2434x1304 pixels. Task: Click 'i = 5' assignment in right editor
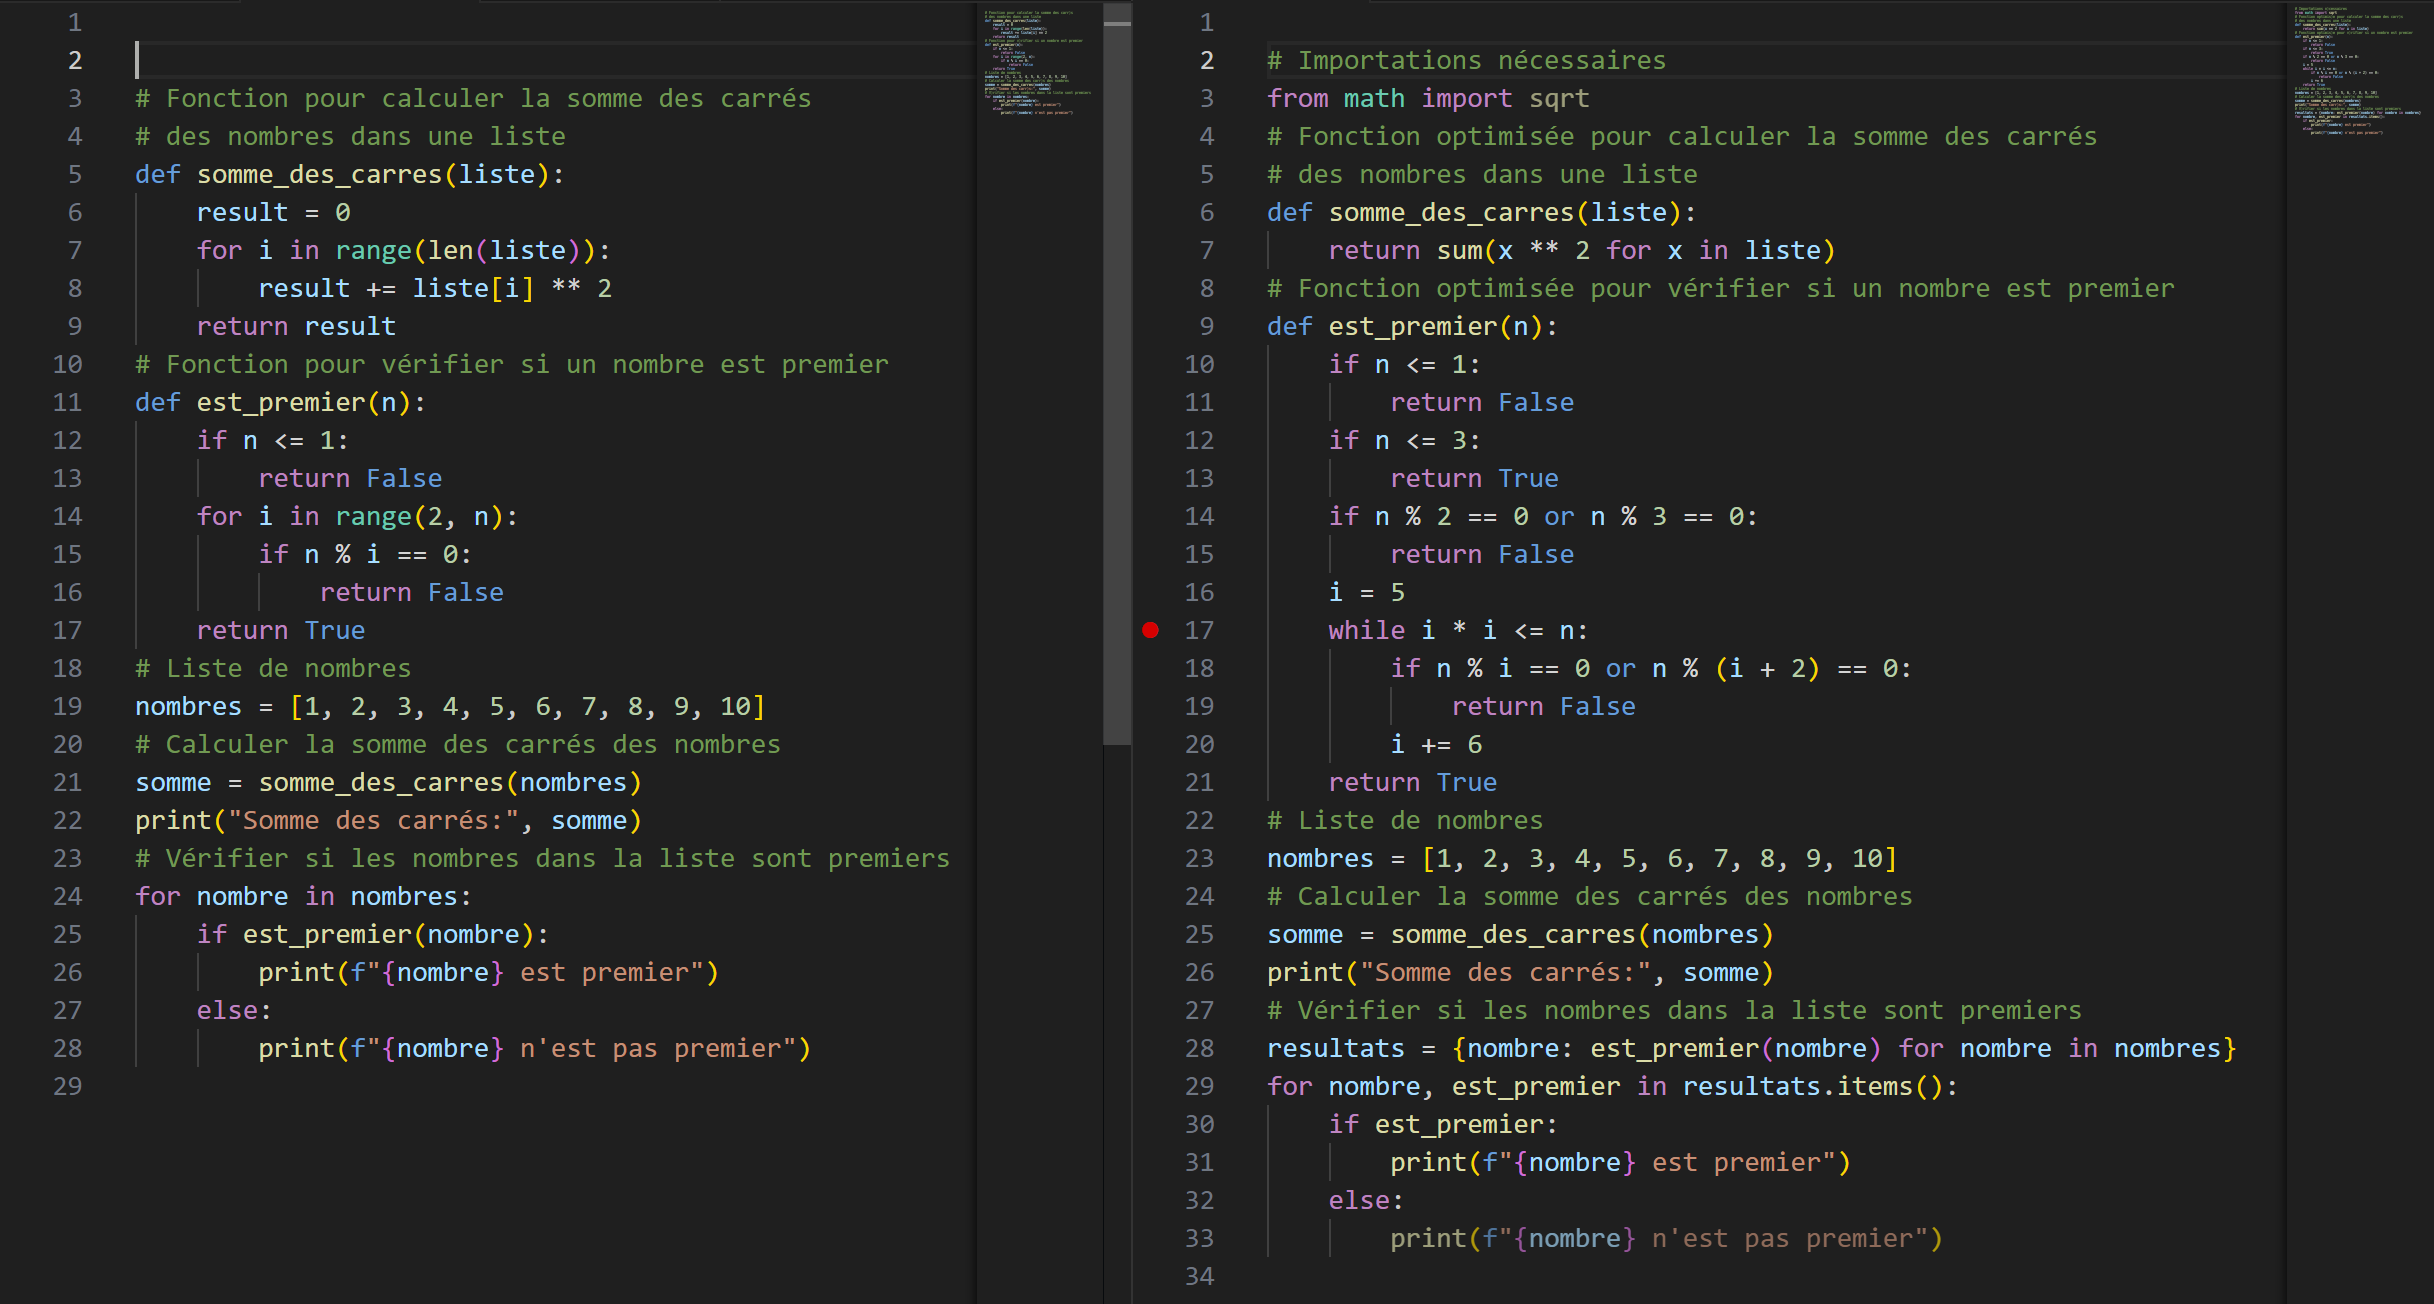[x=1366, y=592]
